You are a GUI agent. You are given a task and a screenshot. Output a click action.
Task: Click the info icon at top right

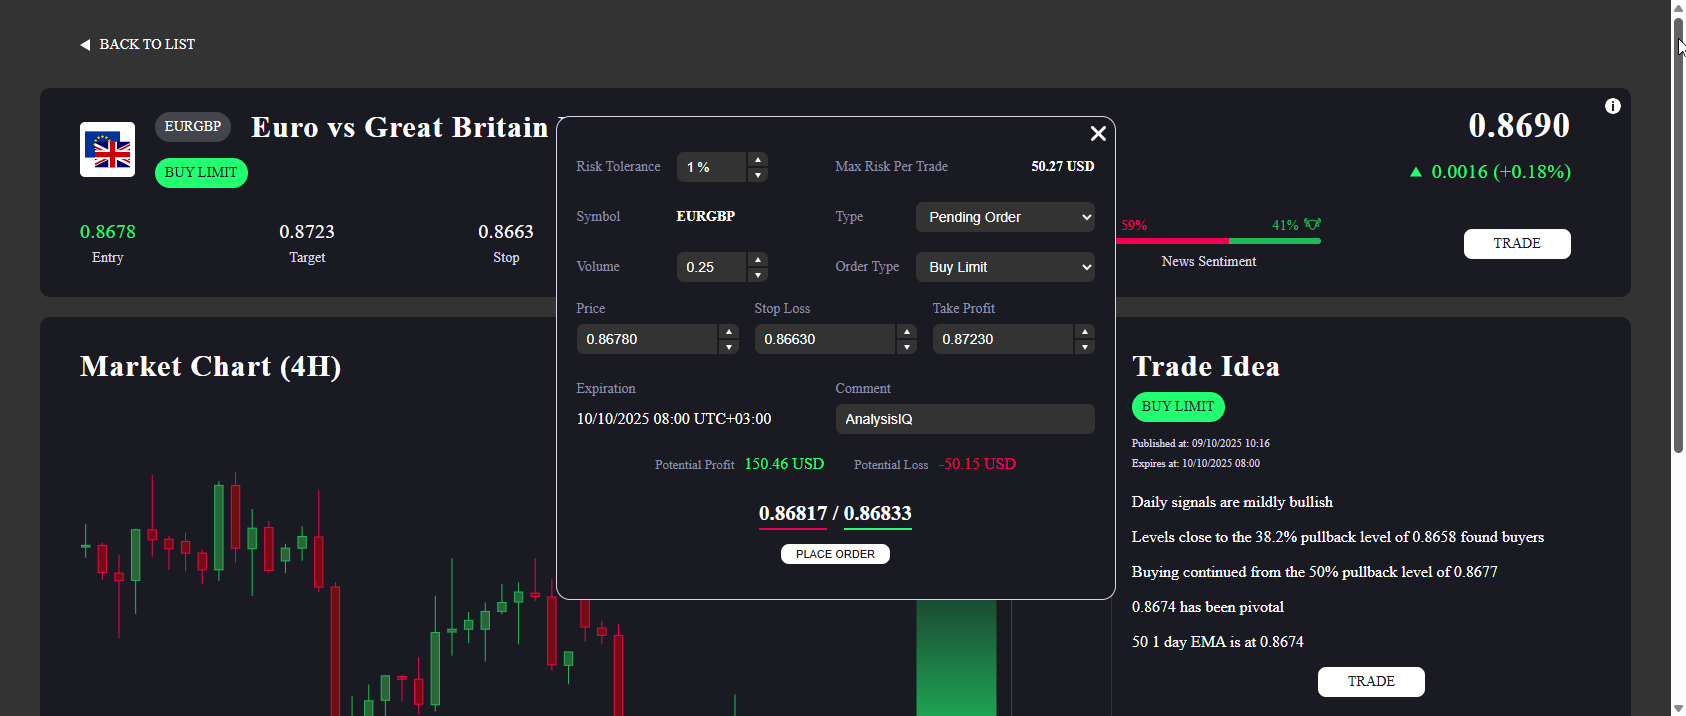[1612, 106]
